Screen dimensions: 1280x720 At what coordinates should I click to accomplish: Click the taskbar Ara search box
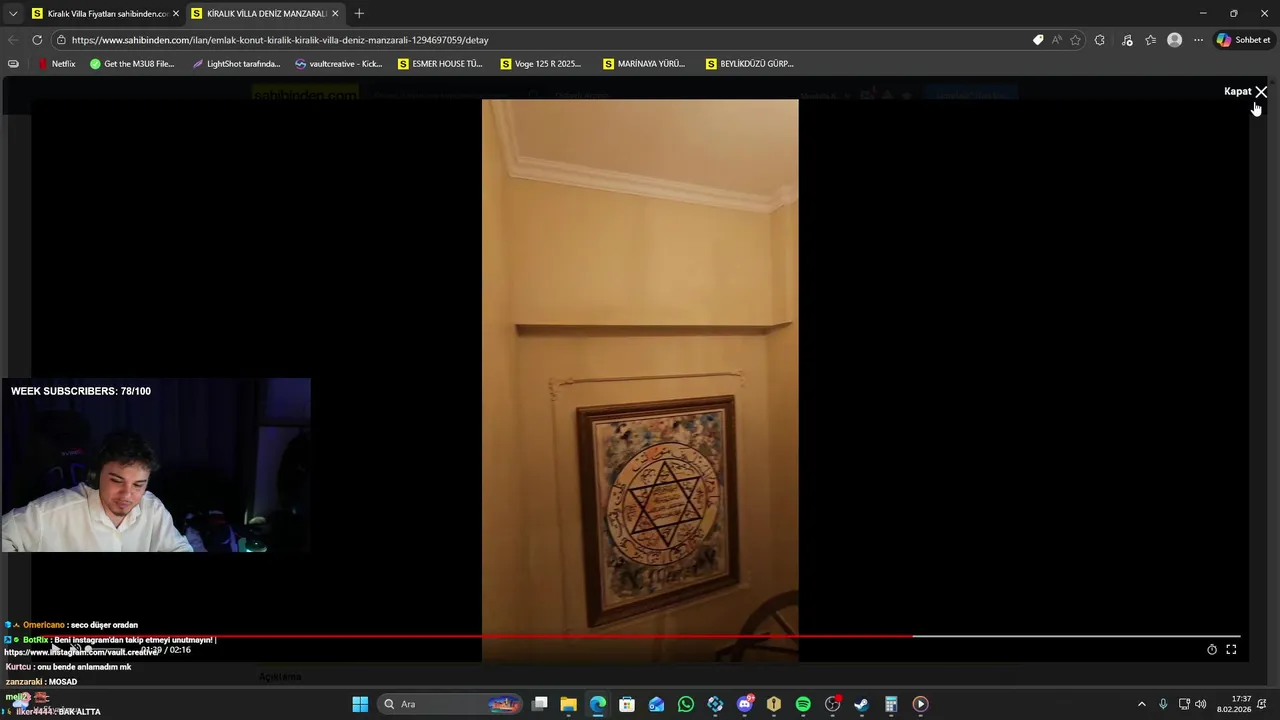(x=451, y=704)
